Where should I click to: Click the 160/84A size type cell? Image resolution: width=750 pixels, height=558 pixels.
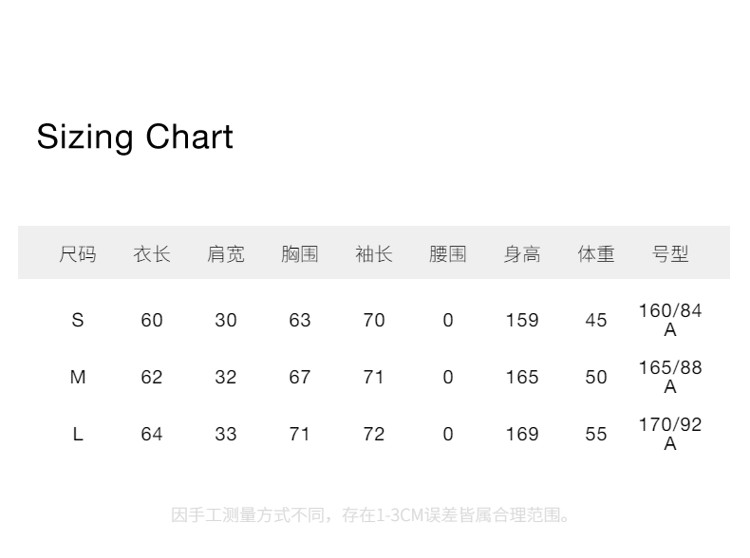pos(670,320)
